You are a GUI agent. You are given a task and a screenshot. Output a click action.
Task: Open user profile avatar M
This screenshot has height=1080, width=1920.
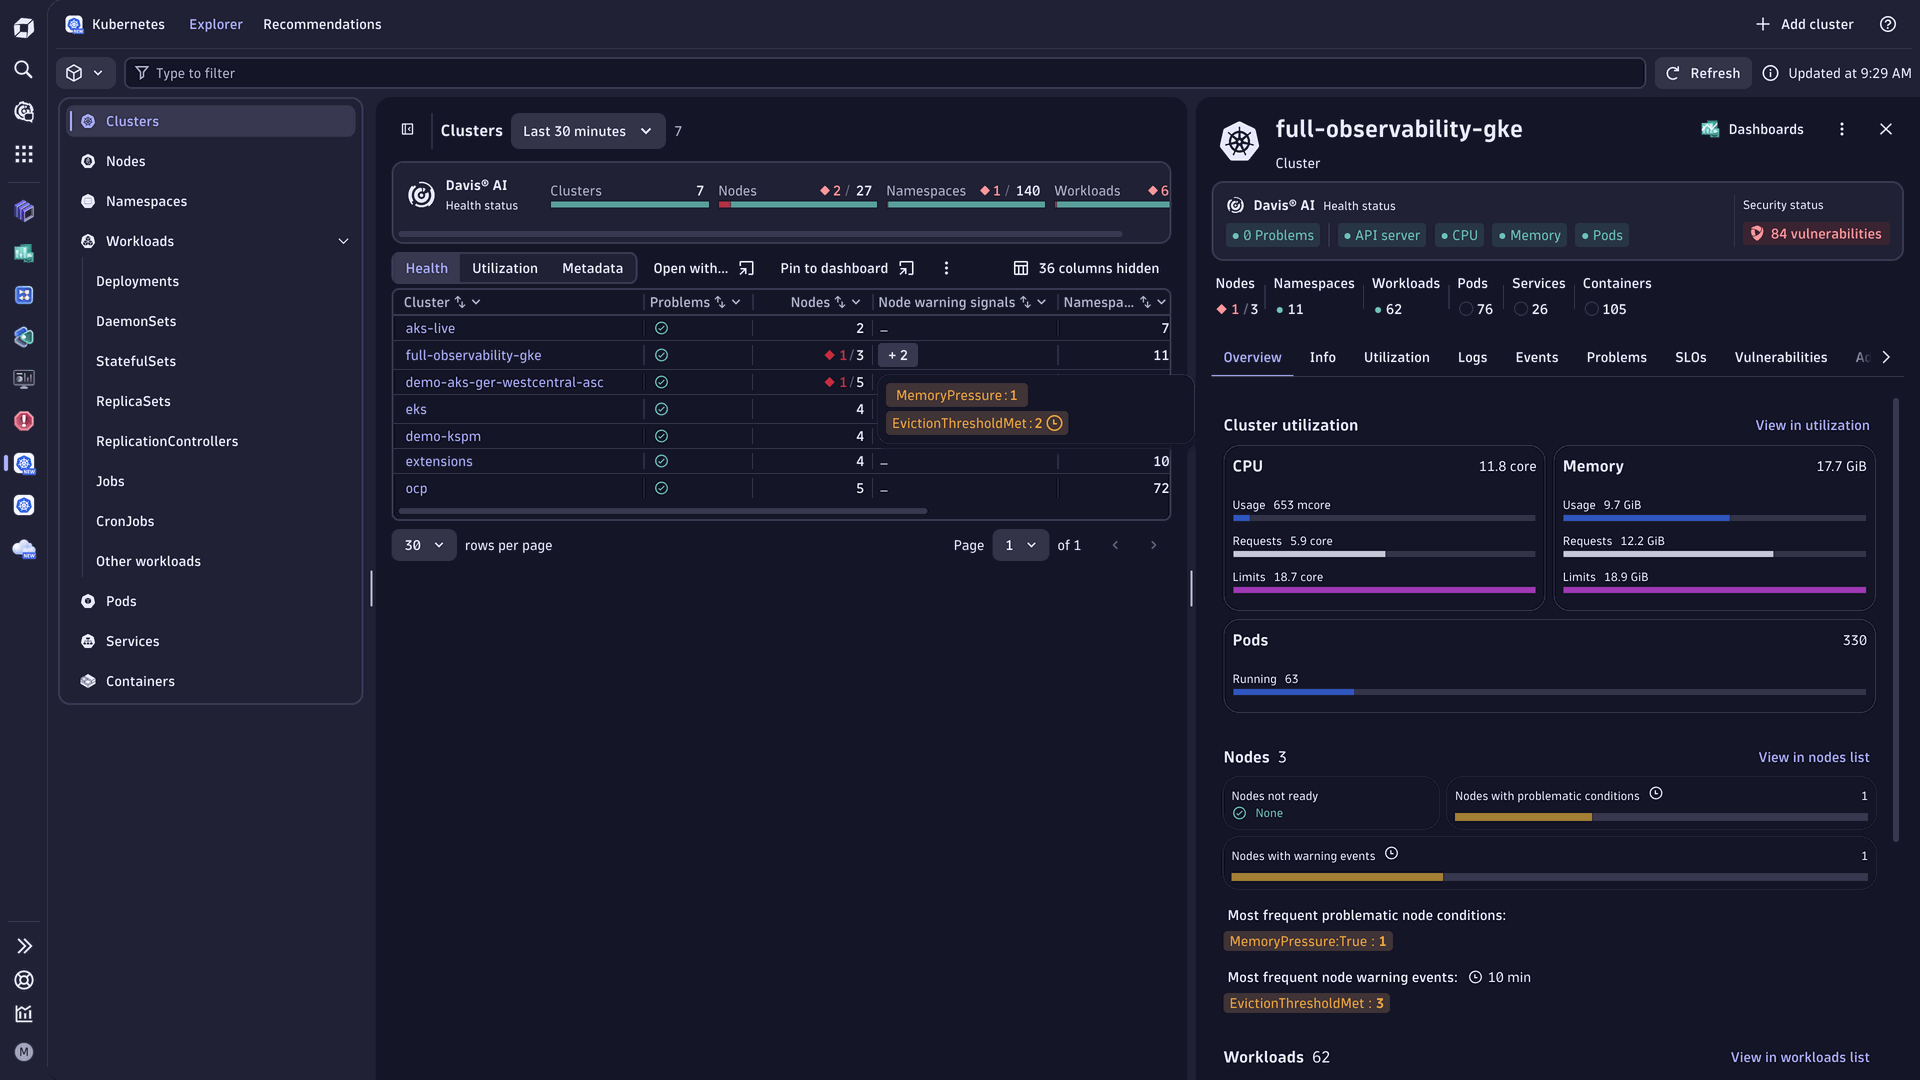click(x=24, y=1052)
